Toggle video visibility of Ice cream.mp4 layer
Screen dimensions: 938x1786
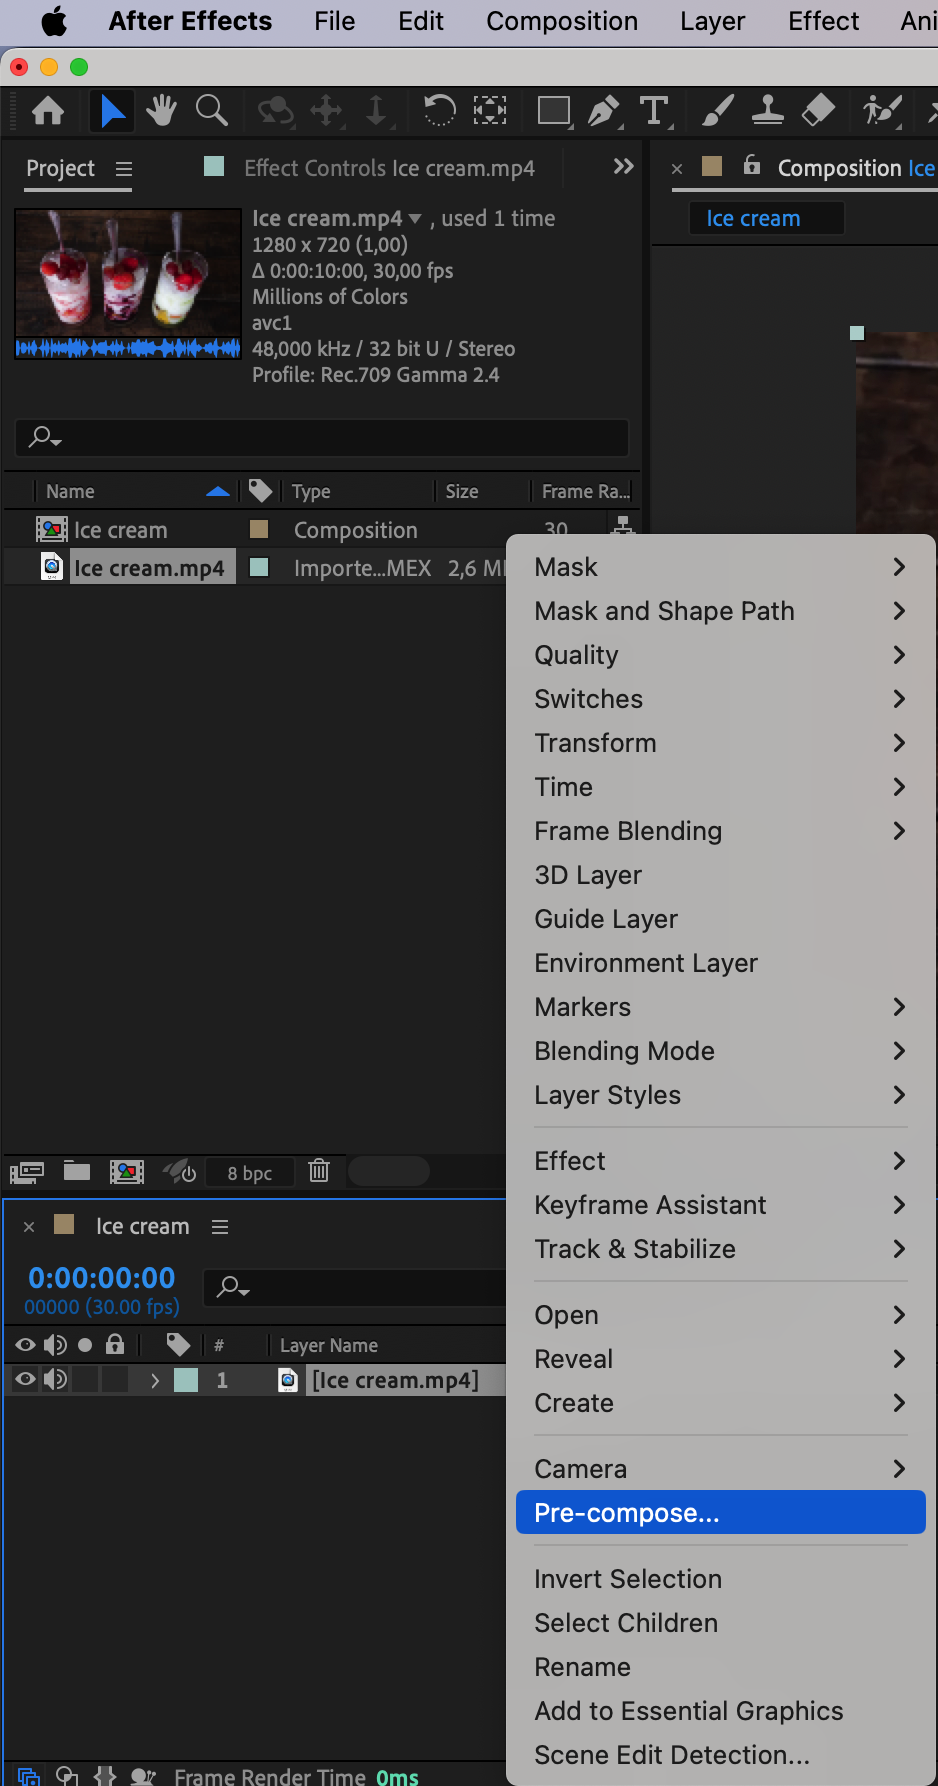pyautogui.click(x=26, y=1380)
